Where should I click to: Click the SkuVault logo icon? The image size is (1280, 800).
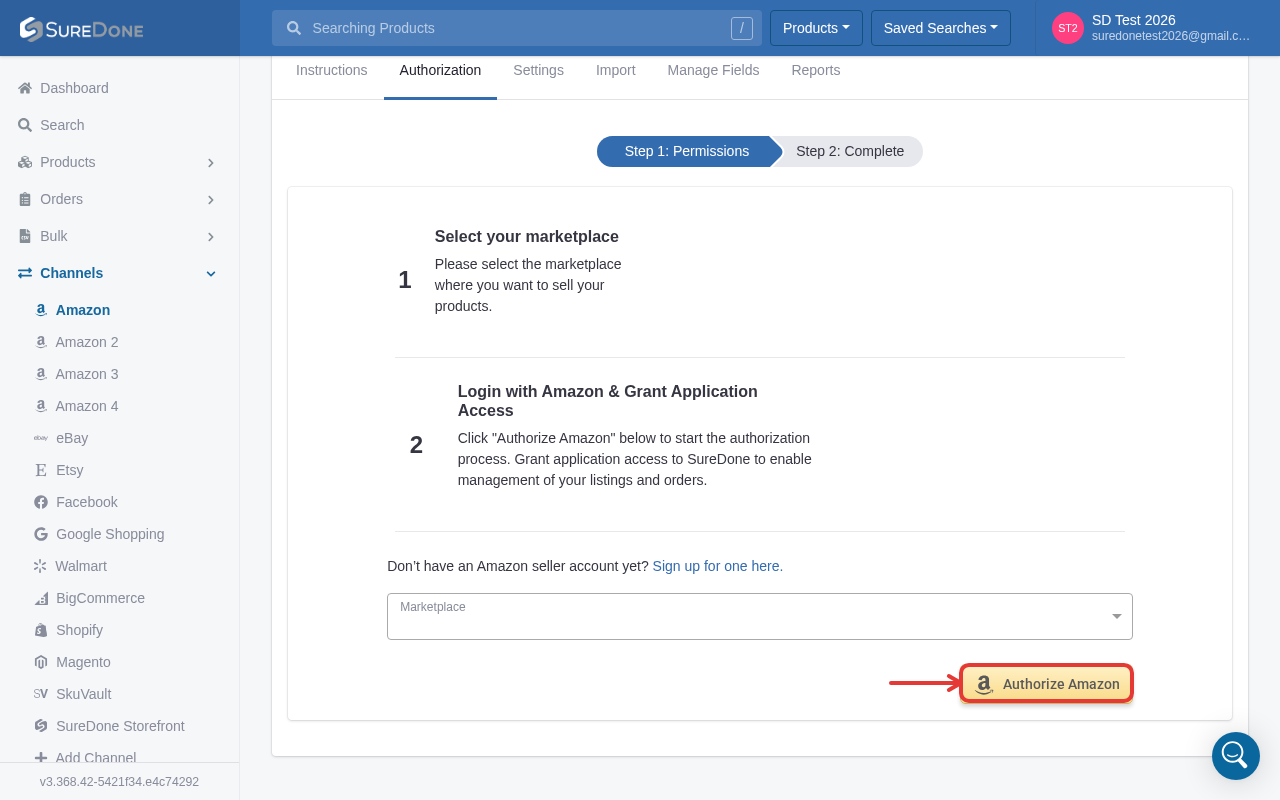(x=41, y=694)
